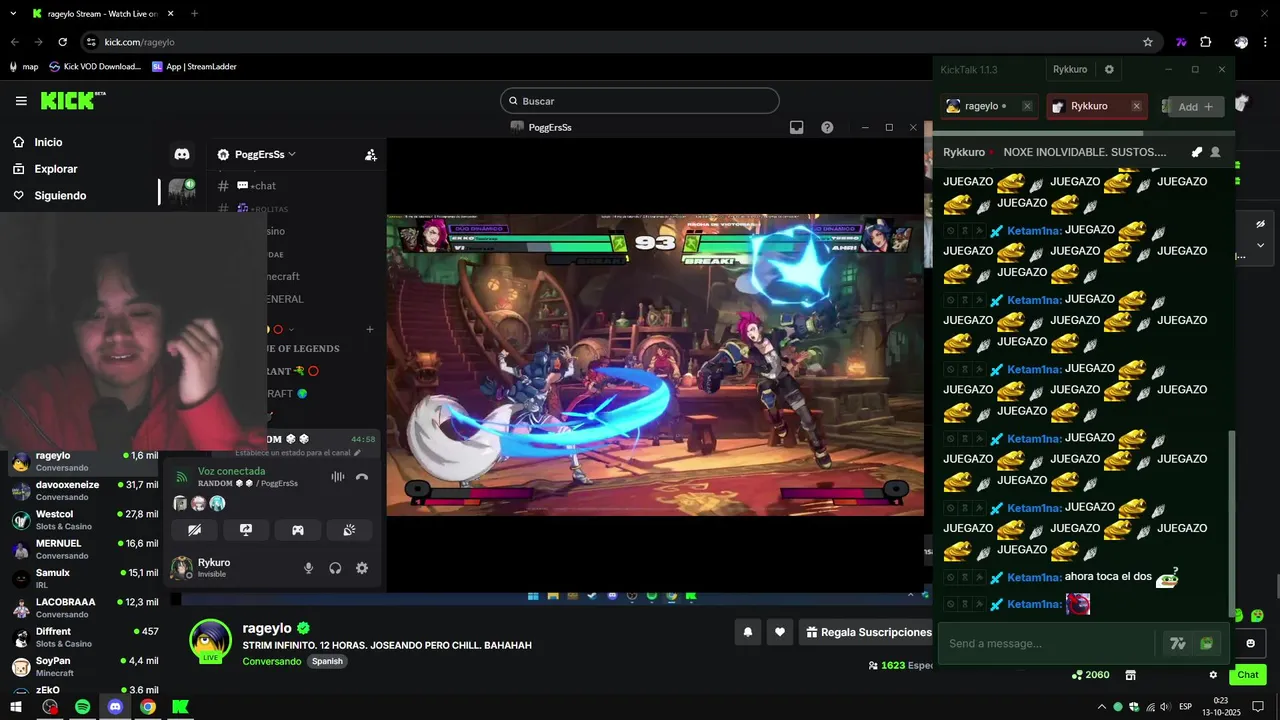Open Samulx channel in sidebar
Viewport: 1280px width, 720px height.
[83, 578]
